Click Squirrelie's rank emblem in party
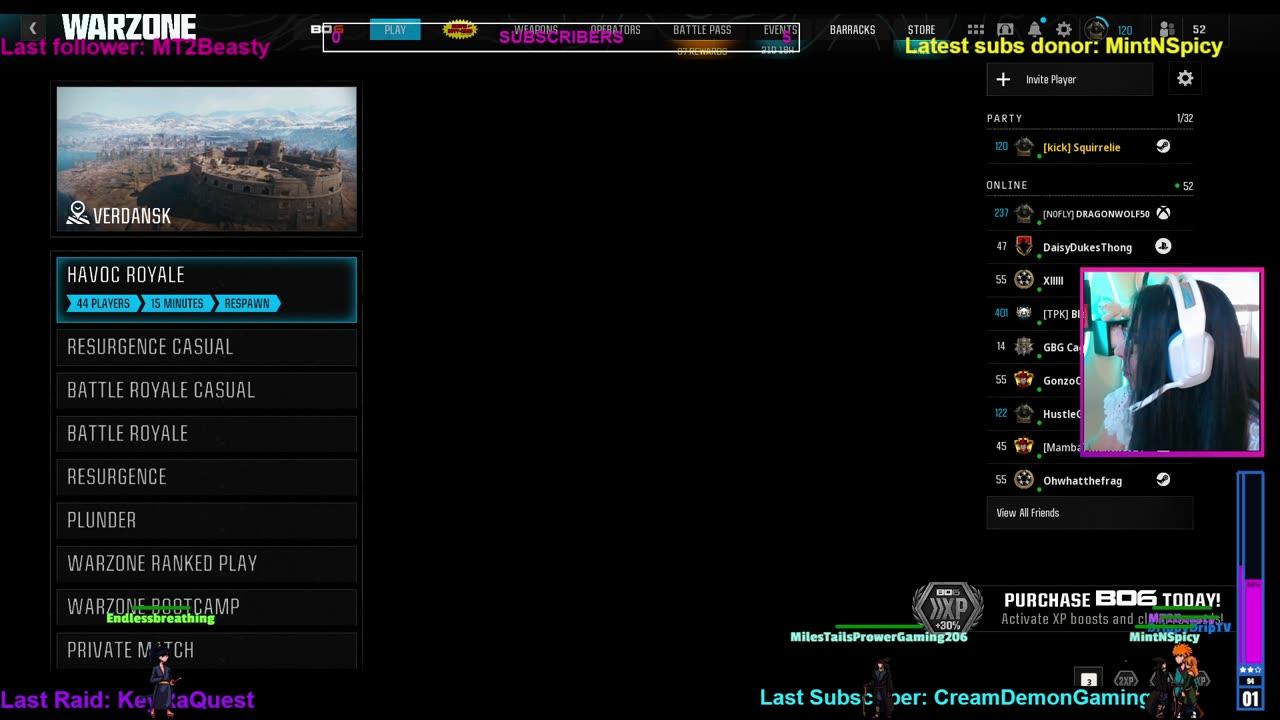The image size is (1280, 720). [x=1024, y=147]
